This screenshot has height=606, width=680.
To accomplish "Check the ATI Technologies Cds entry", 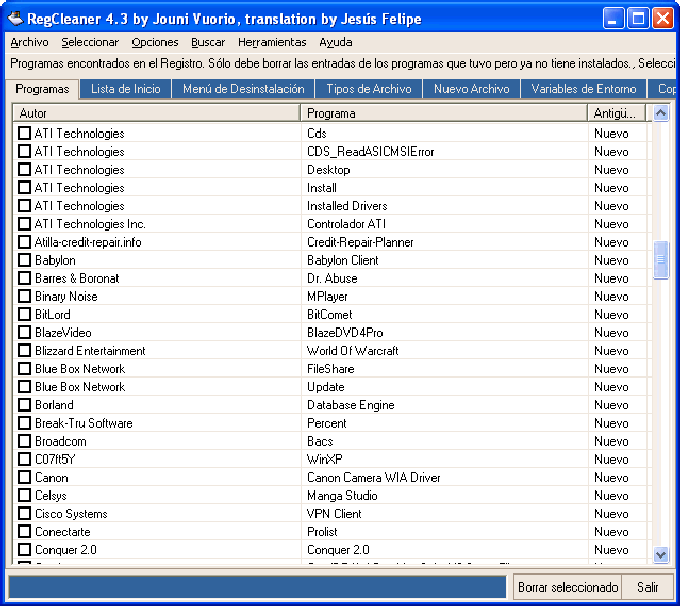I will point(25,133).
